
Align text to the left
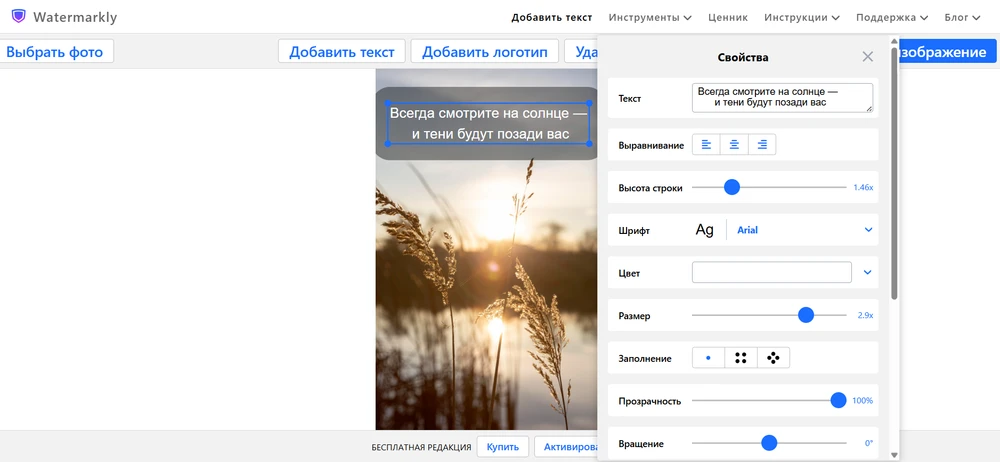tap(706, 145)
